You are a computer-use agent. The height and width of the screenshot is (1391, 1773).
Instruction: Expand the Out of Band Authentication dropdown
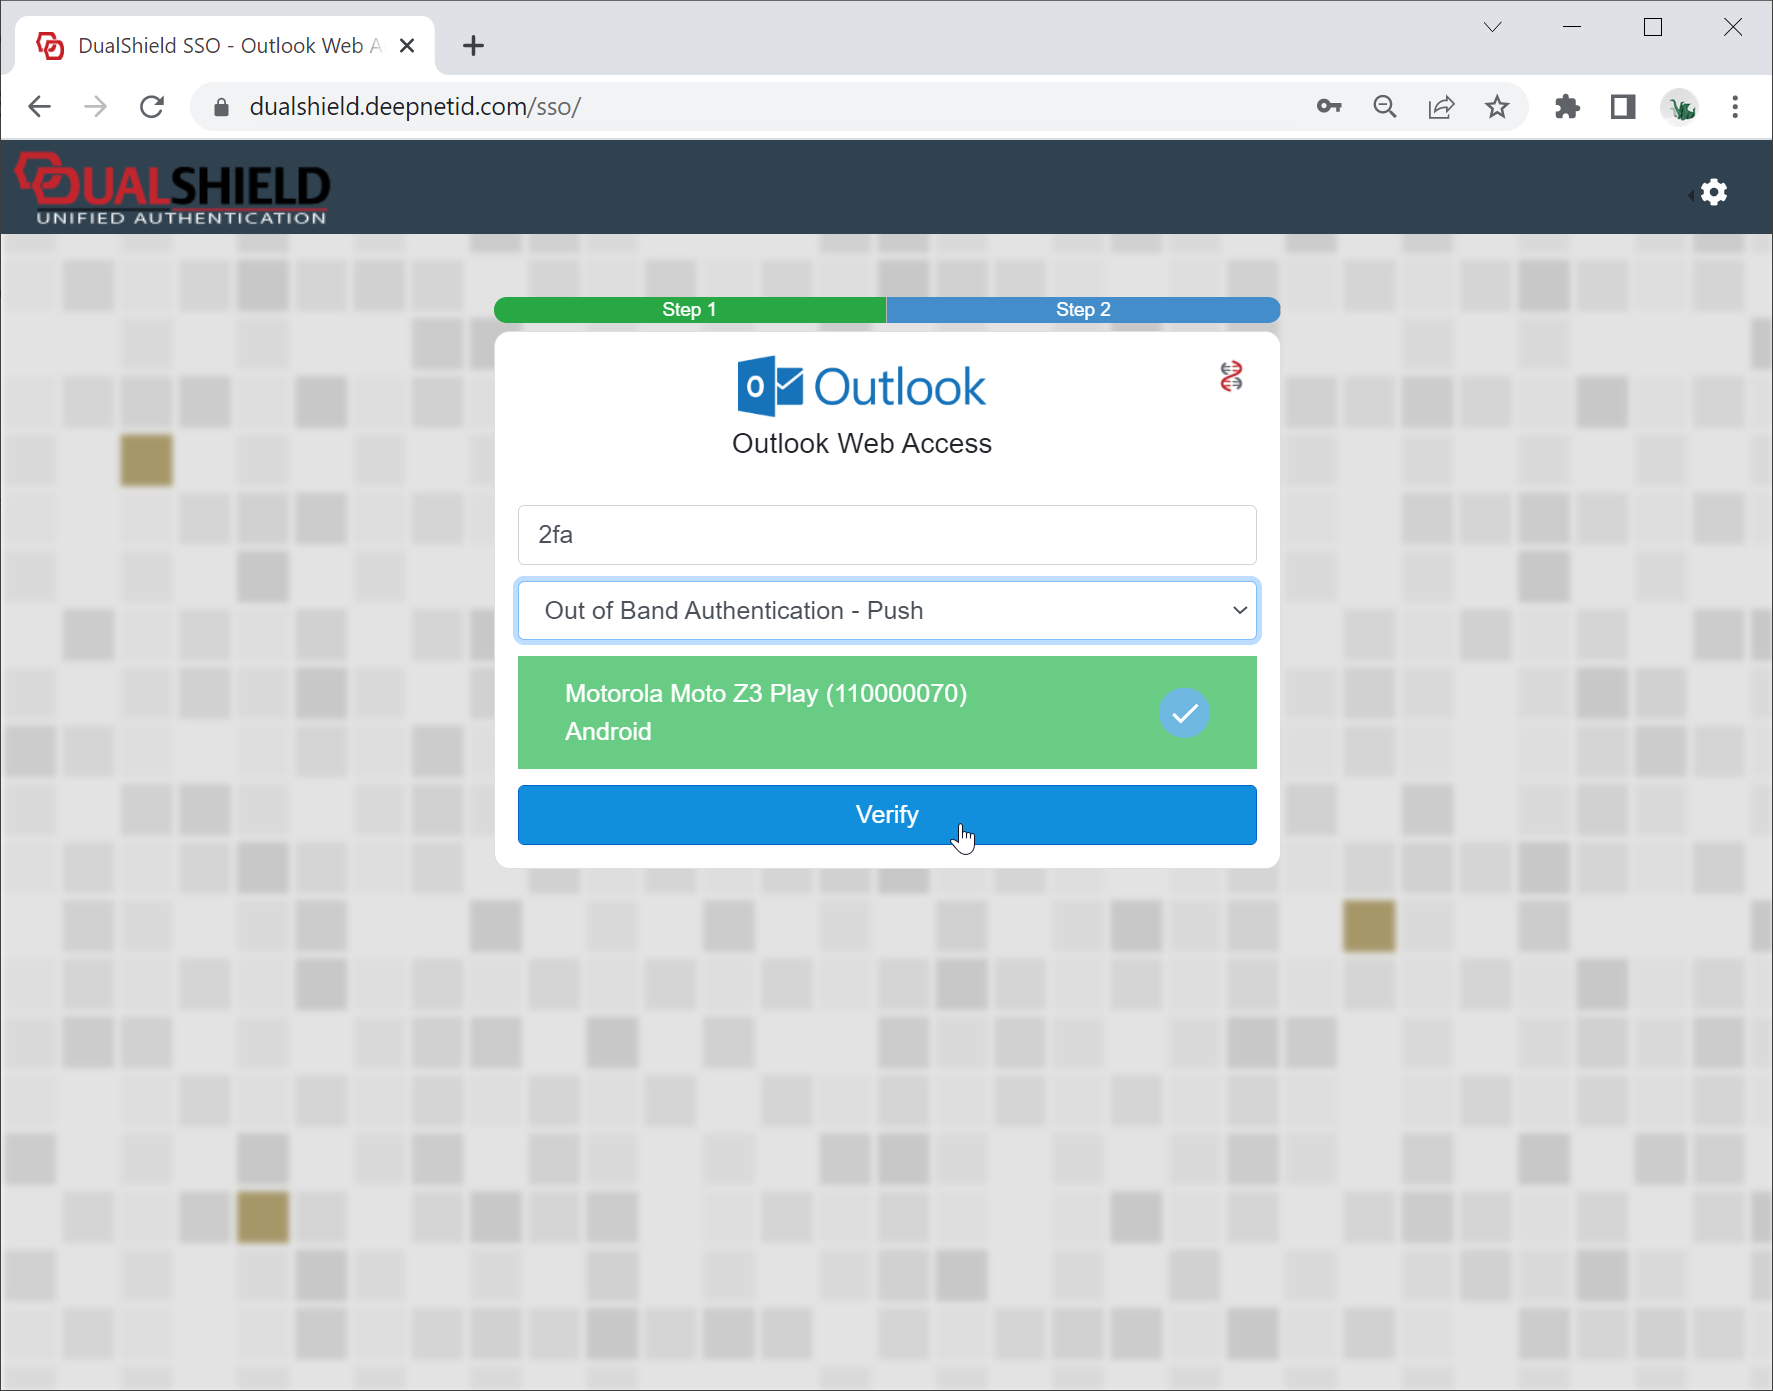pos(887,610)
